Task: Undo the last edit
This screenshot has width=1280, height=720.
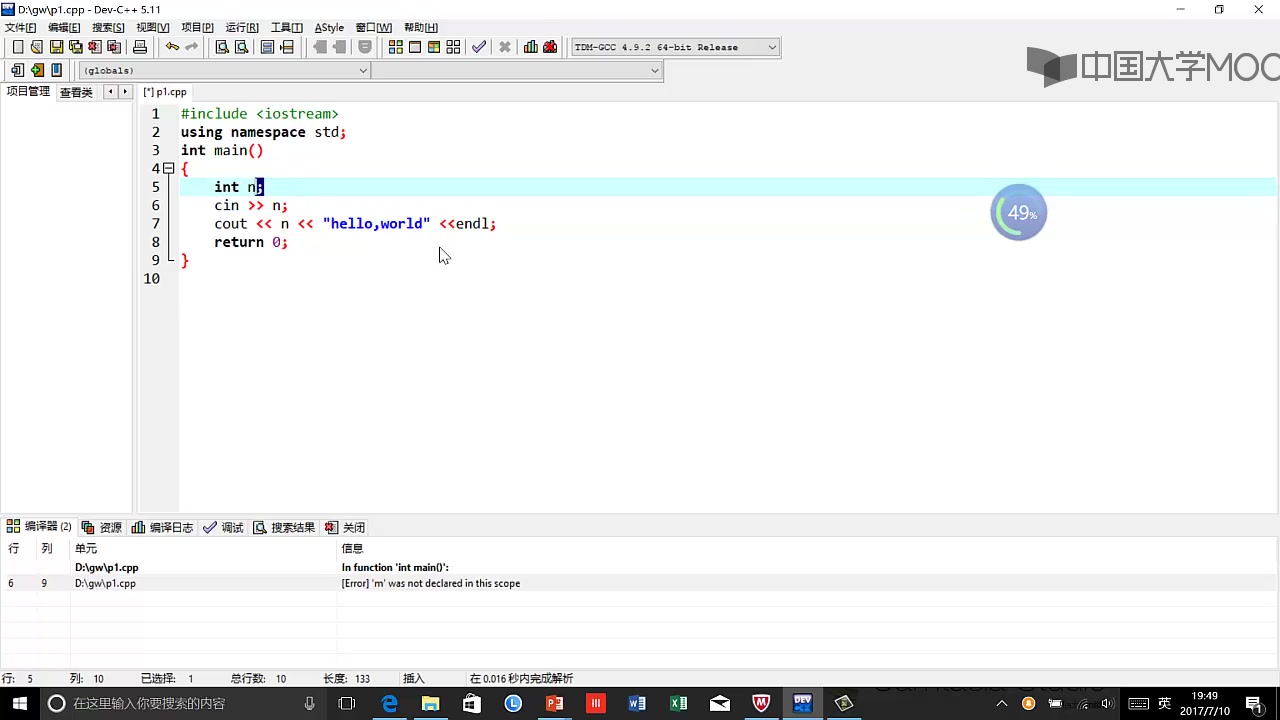Action: (x=172, y=47)
